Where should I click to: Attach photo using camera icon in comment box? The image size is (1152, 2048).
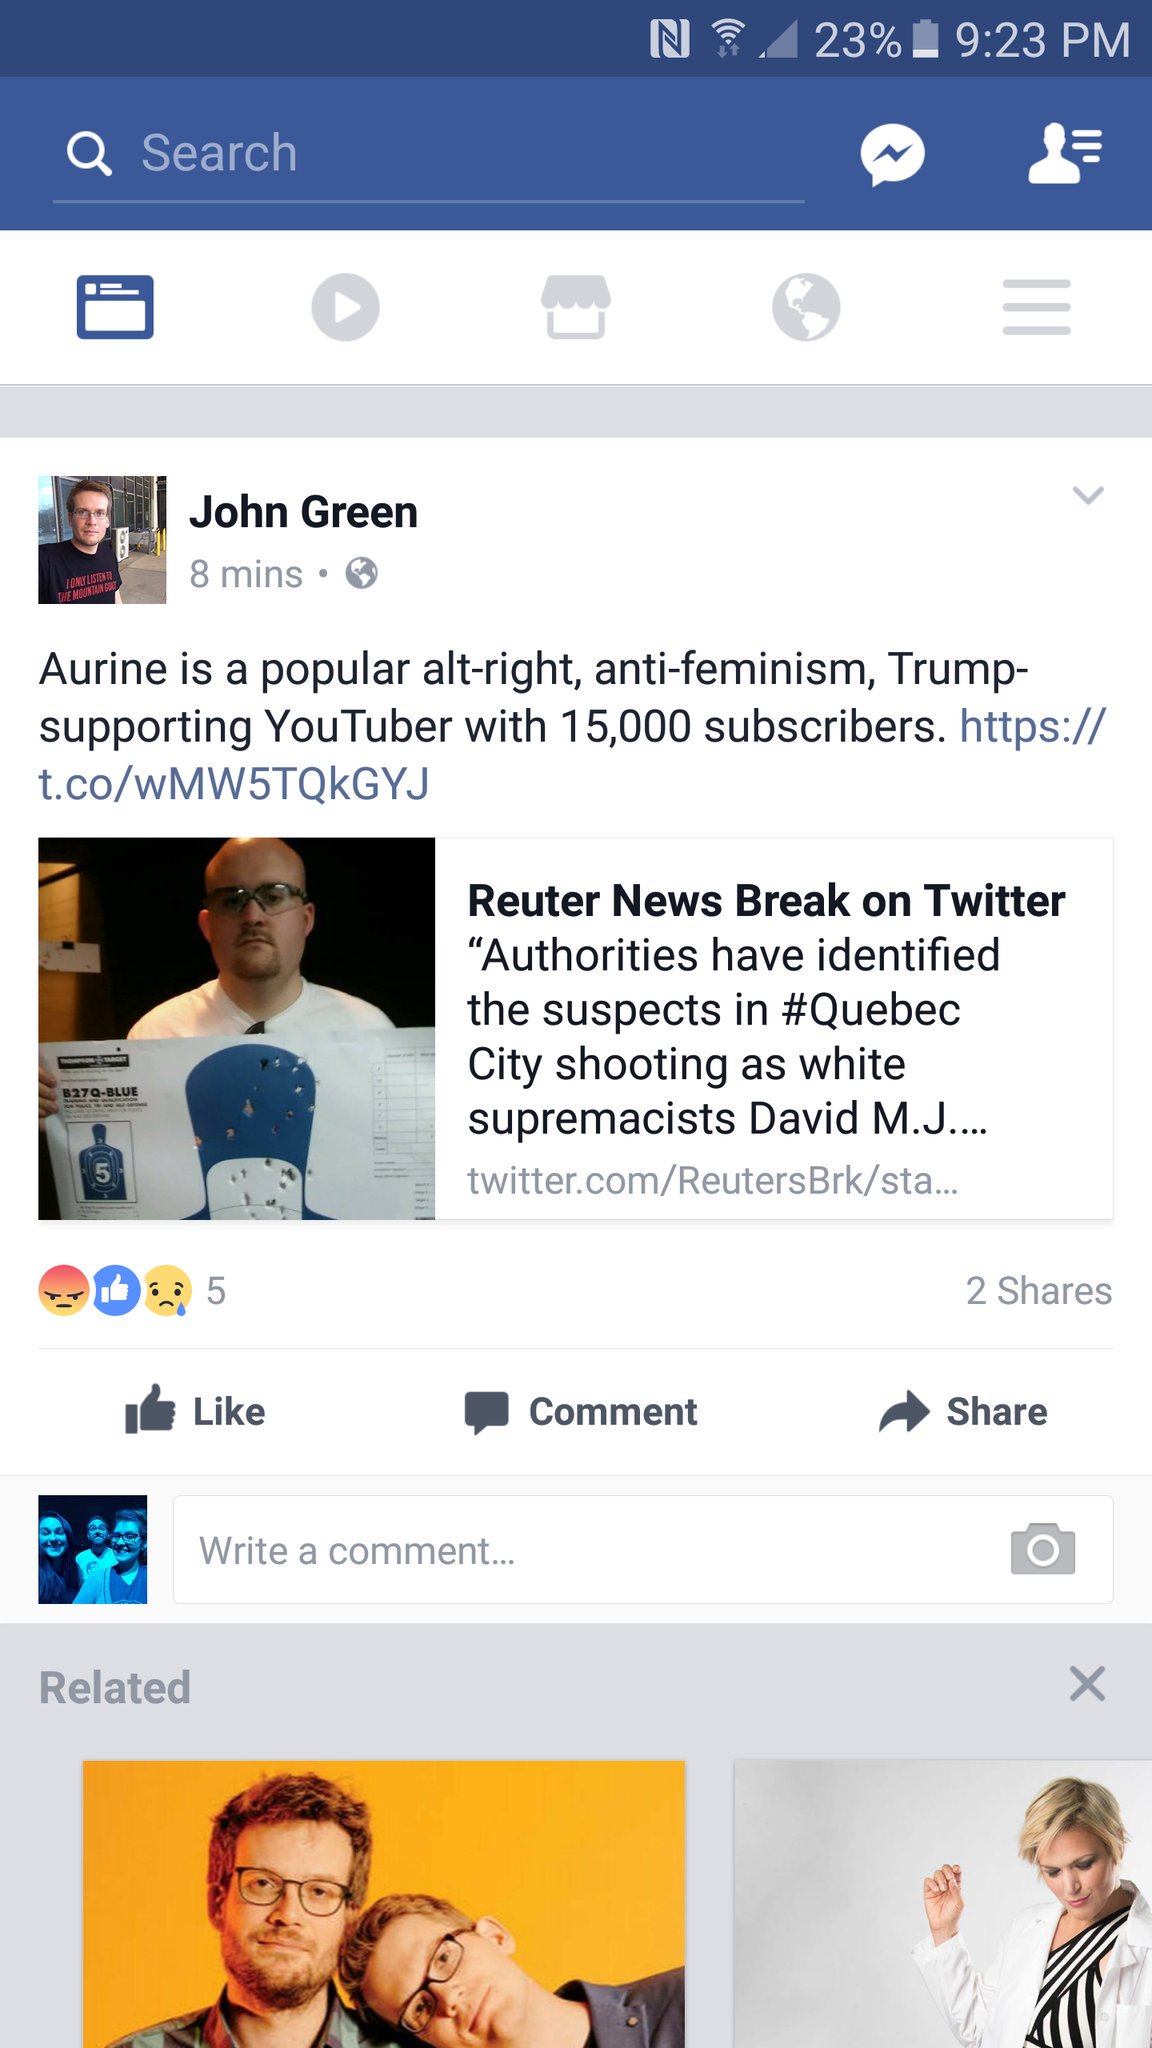coord(1043,1550)
